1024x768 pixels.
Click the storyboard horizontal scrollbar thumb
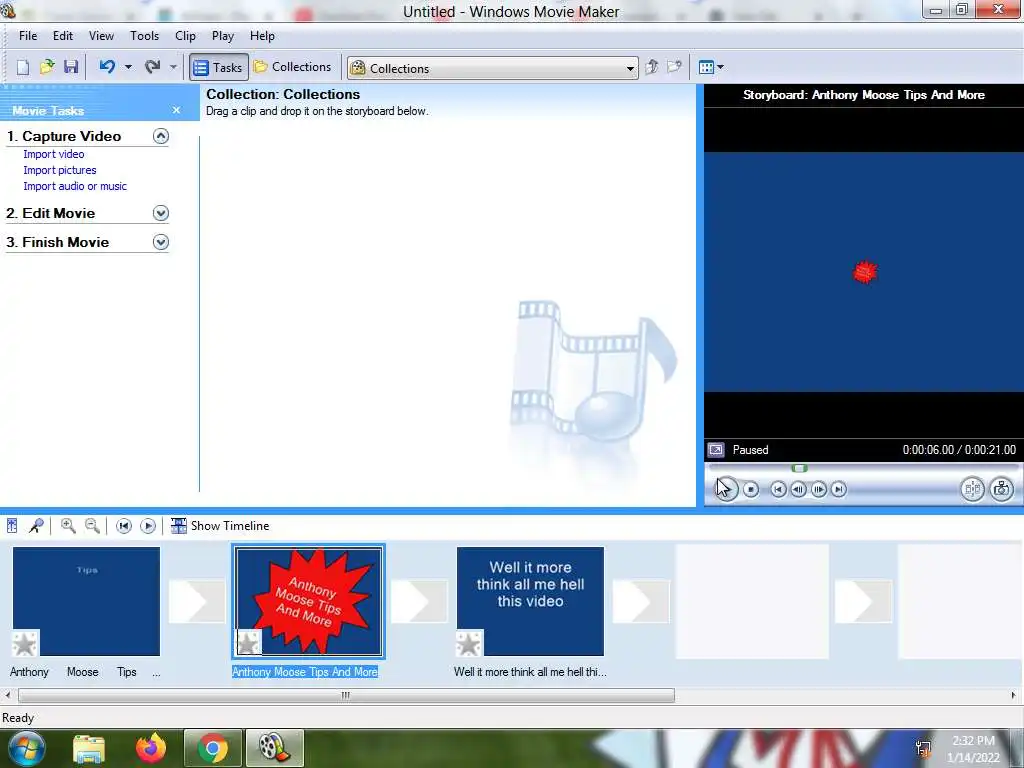coord(346,696)
